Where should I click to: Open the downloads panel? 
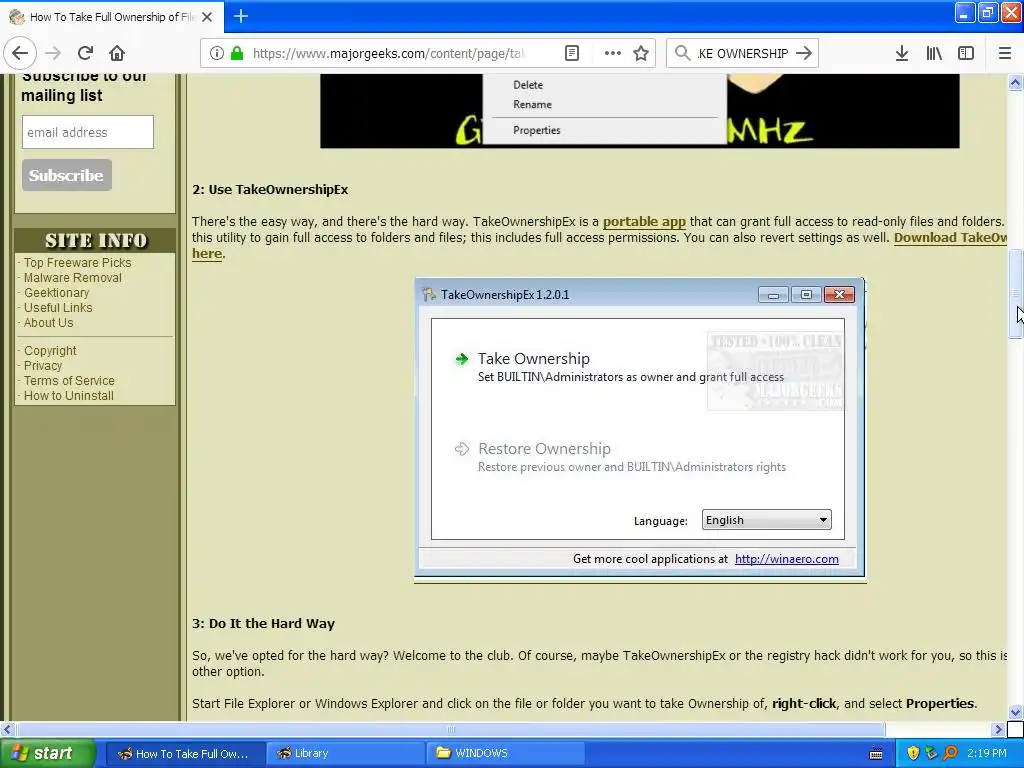click(902, 53)
